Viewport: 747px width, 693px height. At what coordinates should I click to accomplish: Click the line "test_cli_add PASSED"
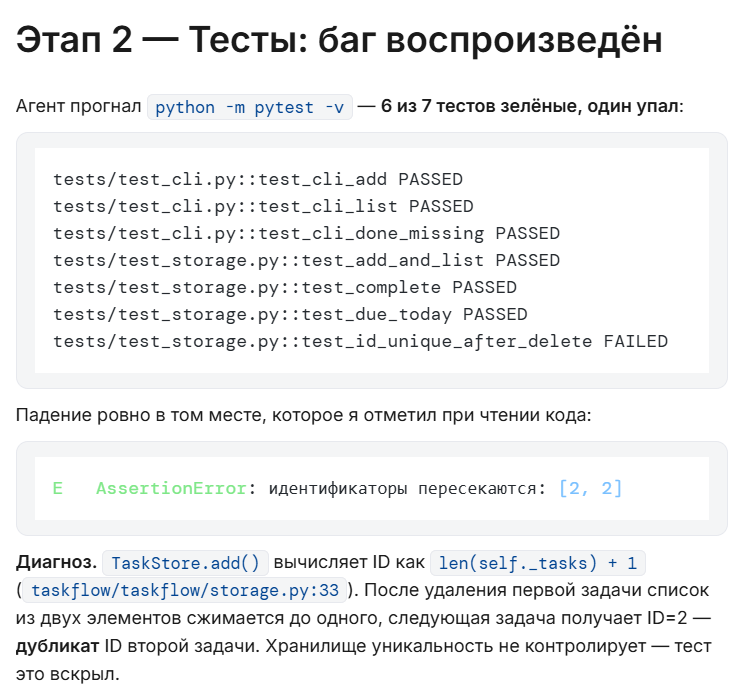258,180
